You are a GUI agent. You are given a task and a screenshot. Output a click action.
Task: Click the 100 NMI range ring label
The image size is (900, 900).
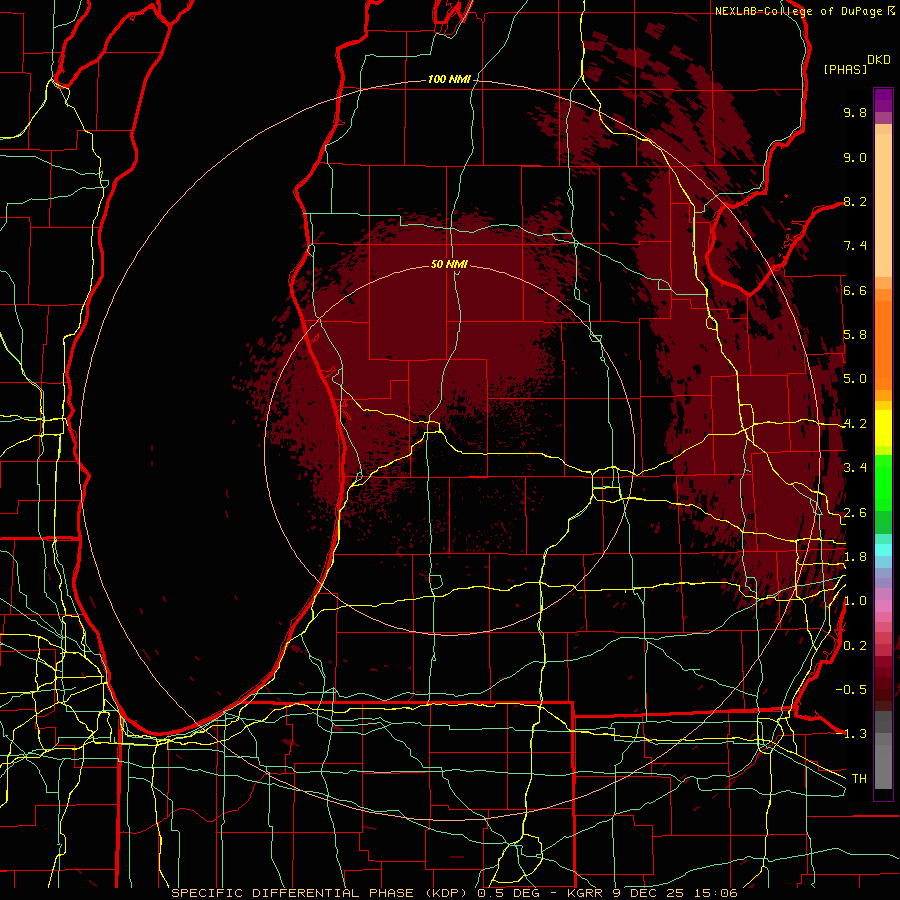(x=449, y=79)
